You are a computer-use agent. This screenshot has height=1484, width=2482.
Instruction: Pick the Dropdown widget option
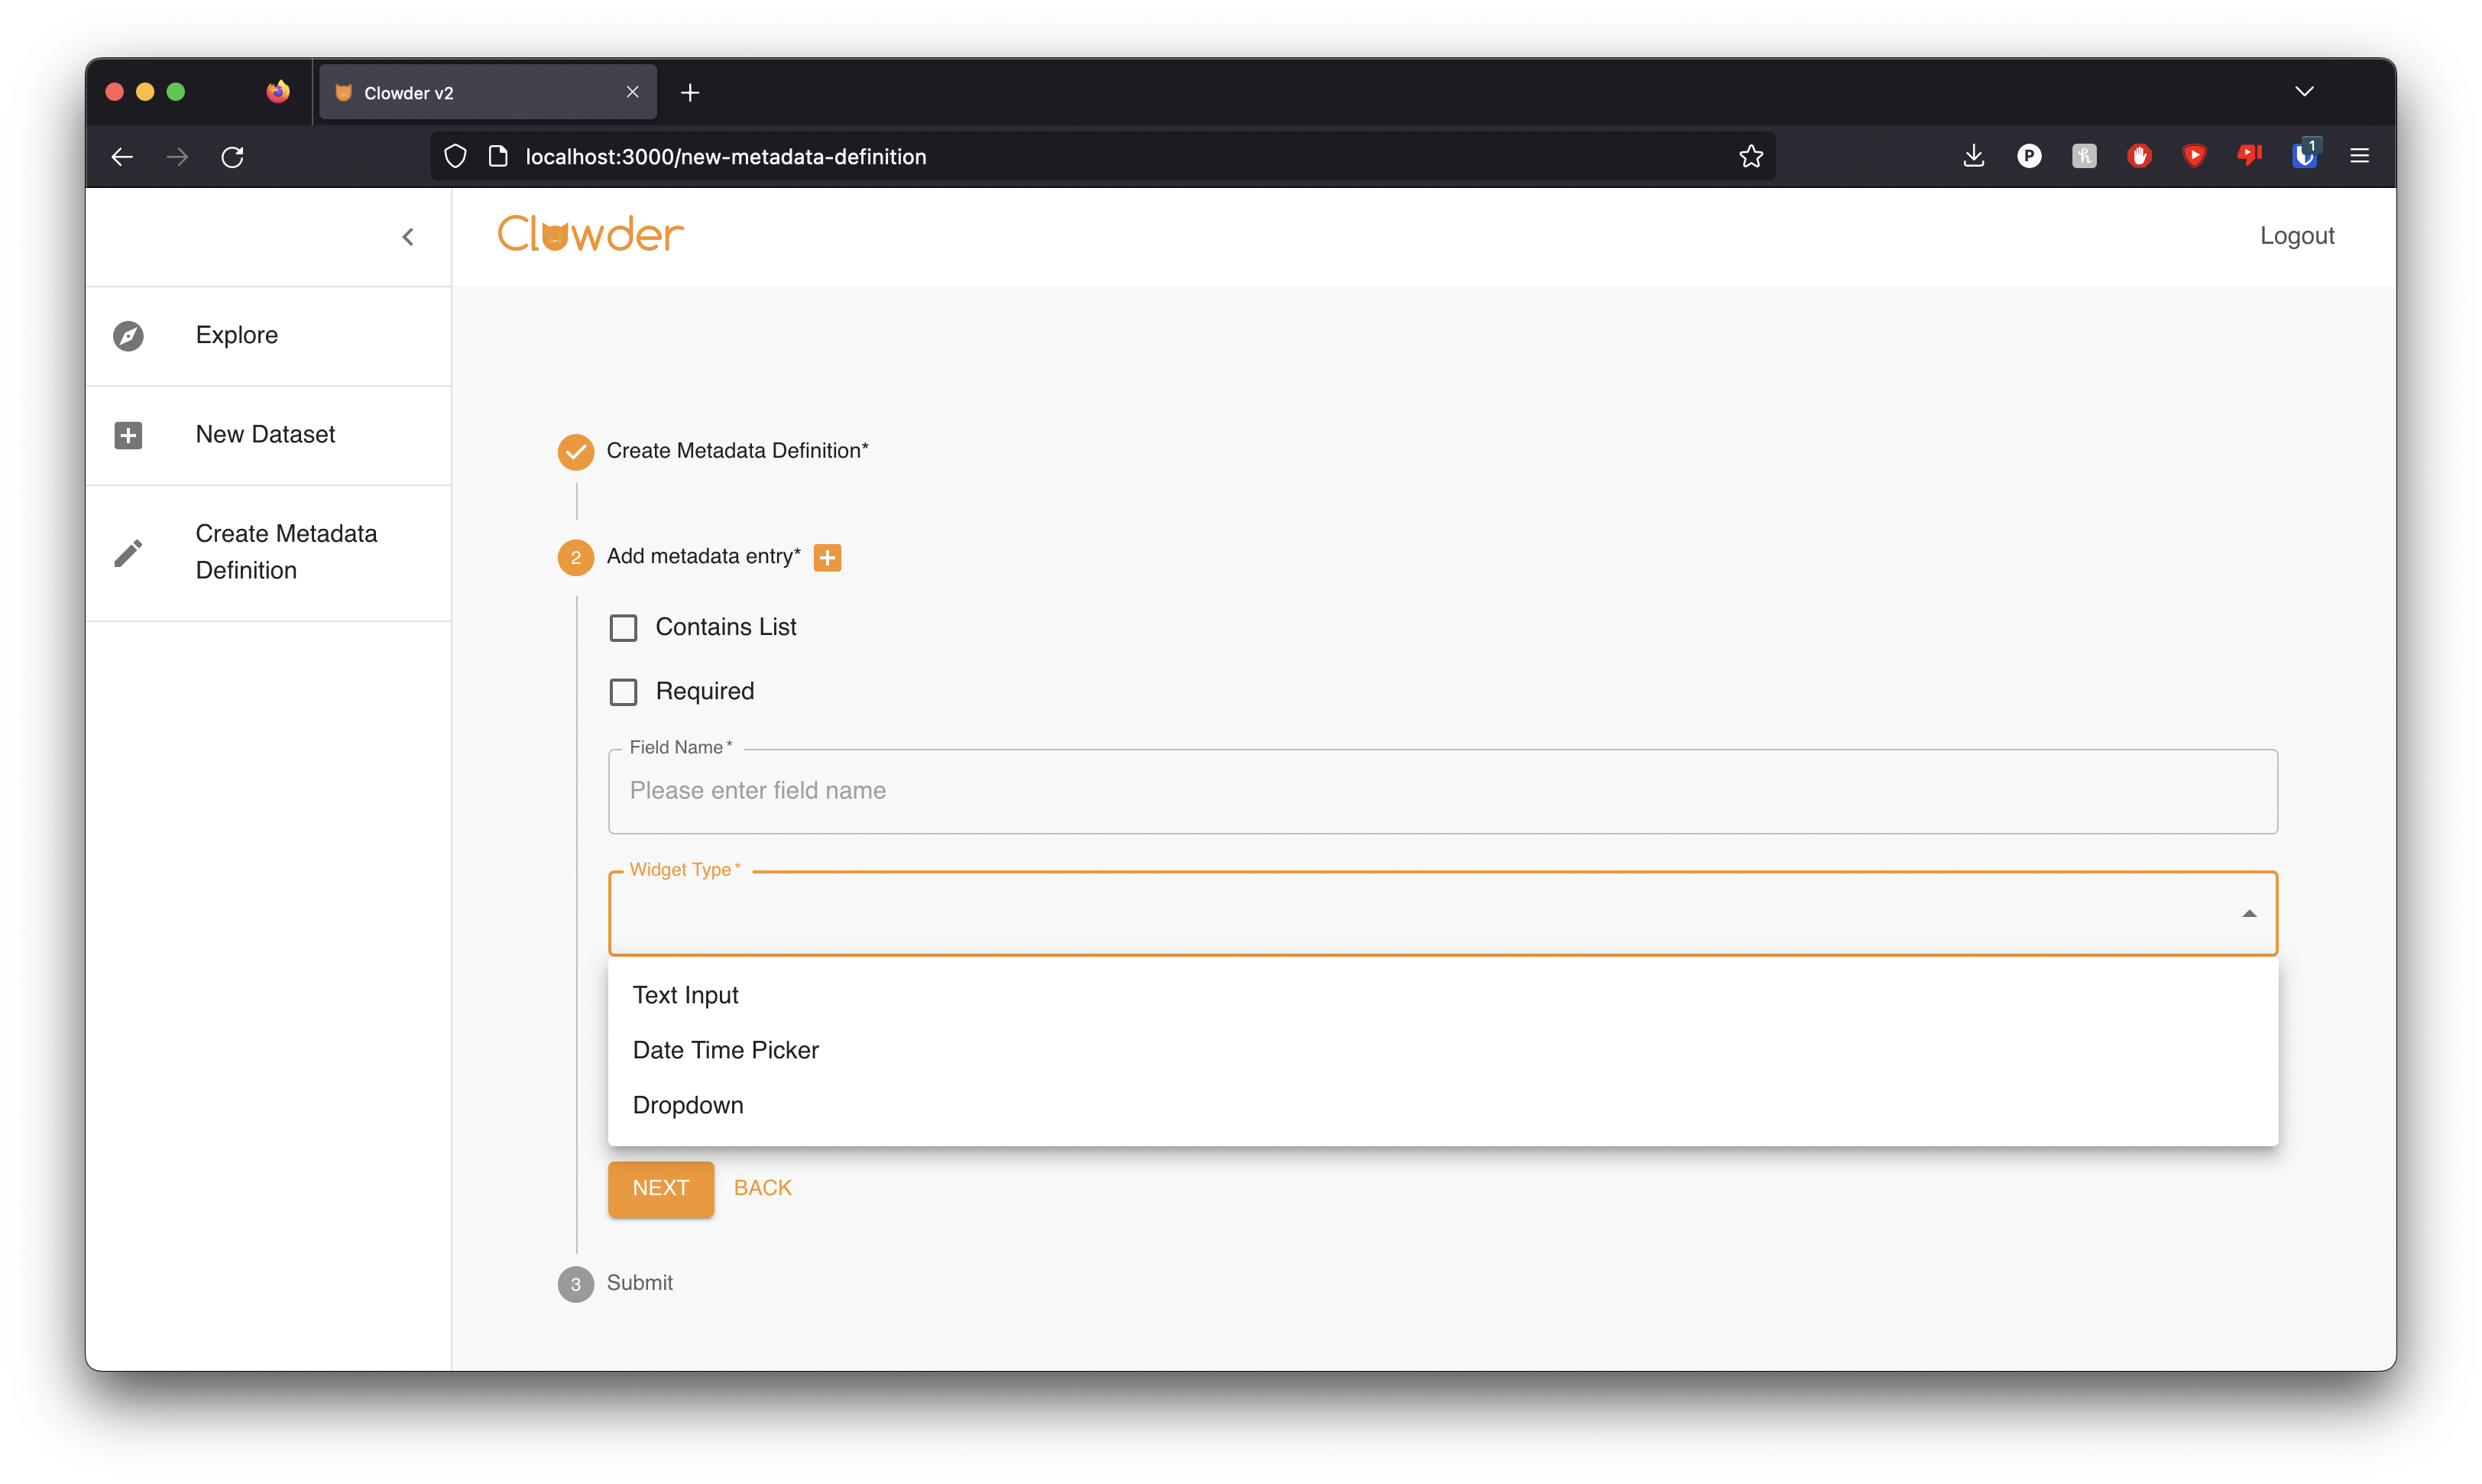[x=688, y=1105]
